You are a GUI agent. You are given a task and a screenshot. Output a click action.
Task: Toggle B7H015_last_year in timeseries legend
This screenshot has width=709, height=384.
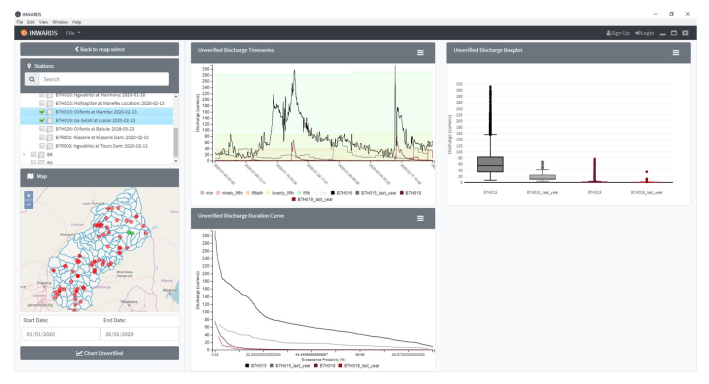[376, 193]
